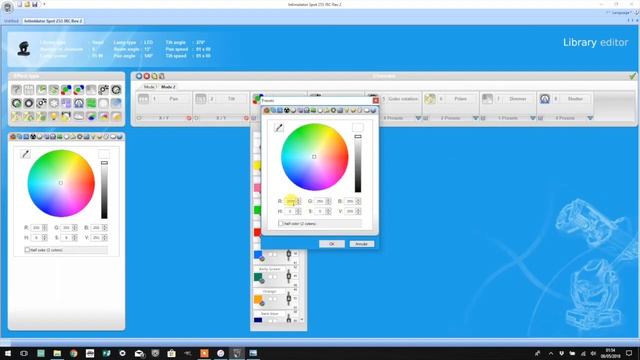This screenshot has width=640, height=360.
Task: Remove the Tilt channel via its red circle
Action: (246, 118)
